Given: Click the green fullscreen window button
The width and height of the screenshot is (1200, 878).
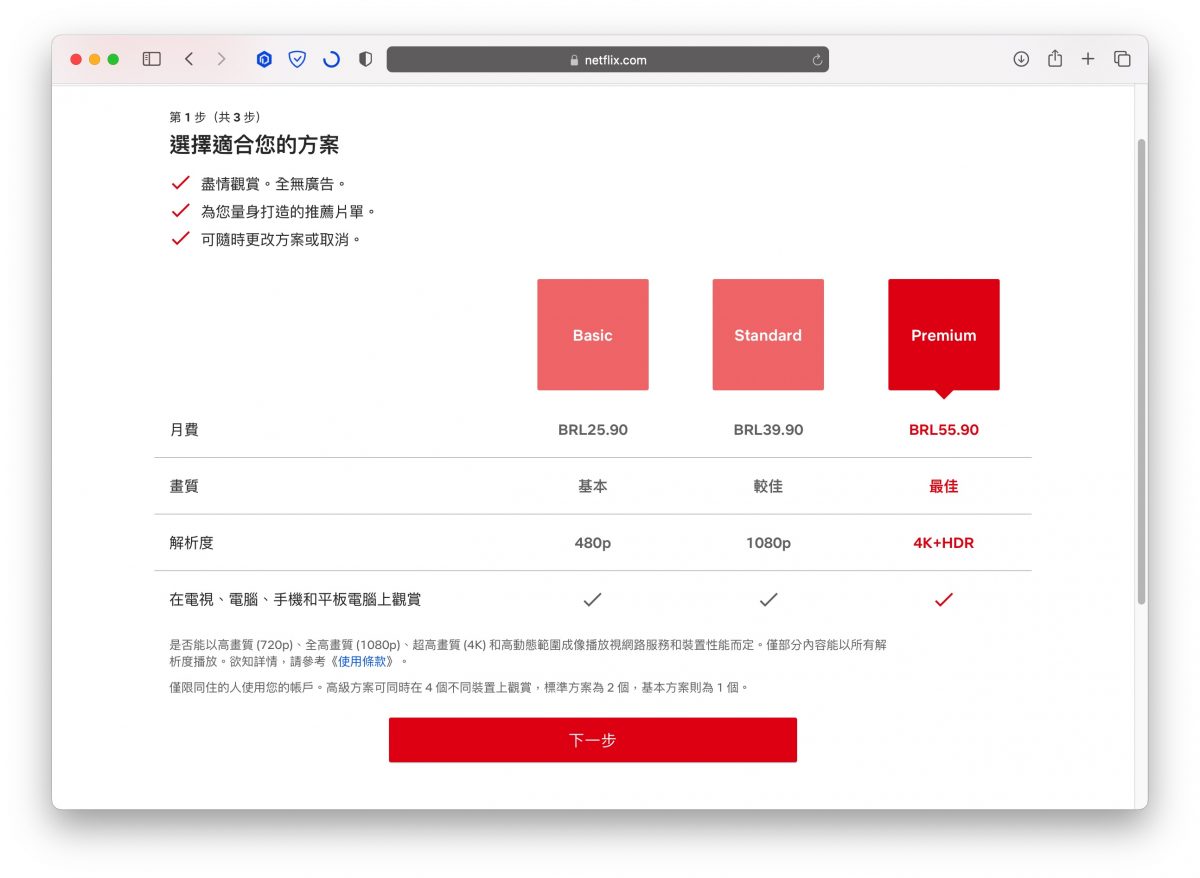Looking at the screenshot, I should (114, 60).
